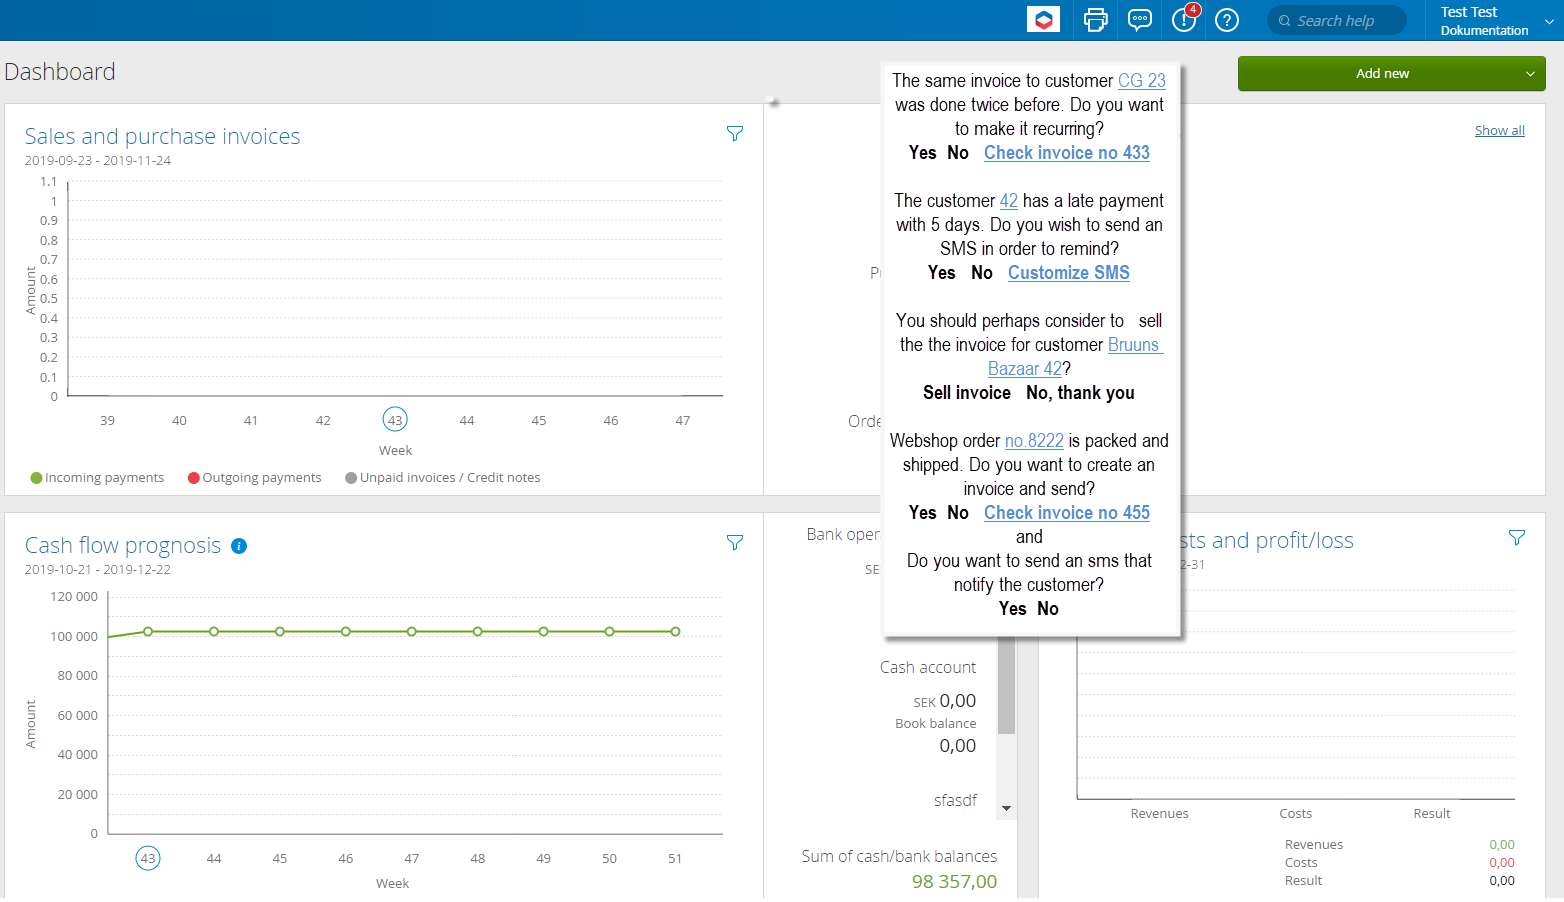
Task: Toggle Outgoing payments legend series
Action: tap(255, 478)
